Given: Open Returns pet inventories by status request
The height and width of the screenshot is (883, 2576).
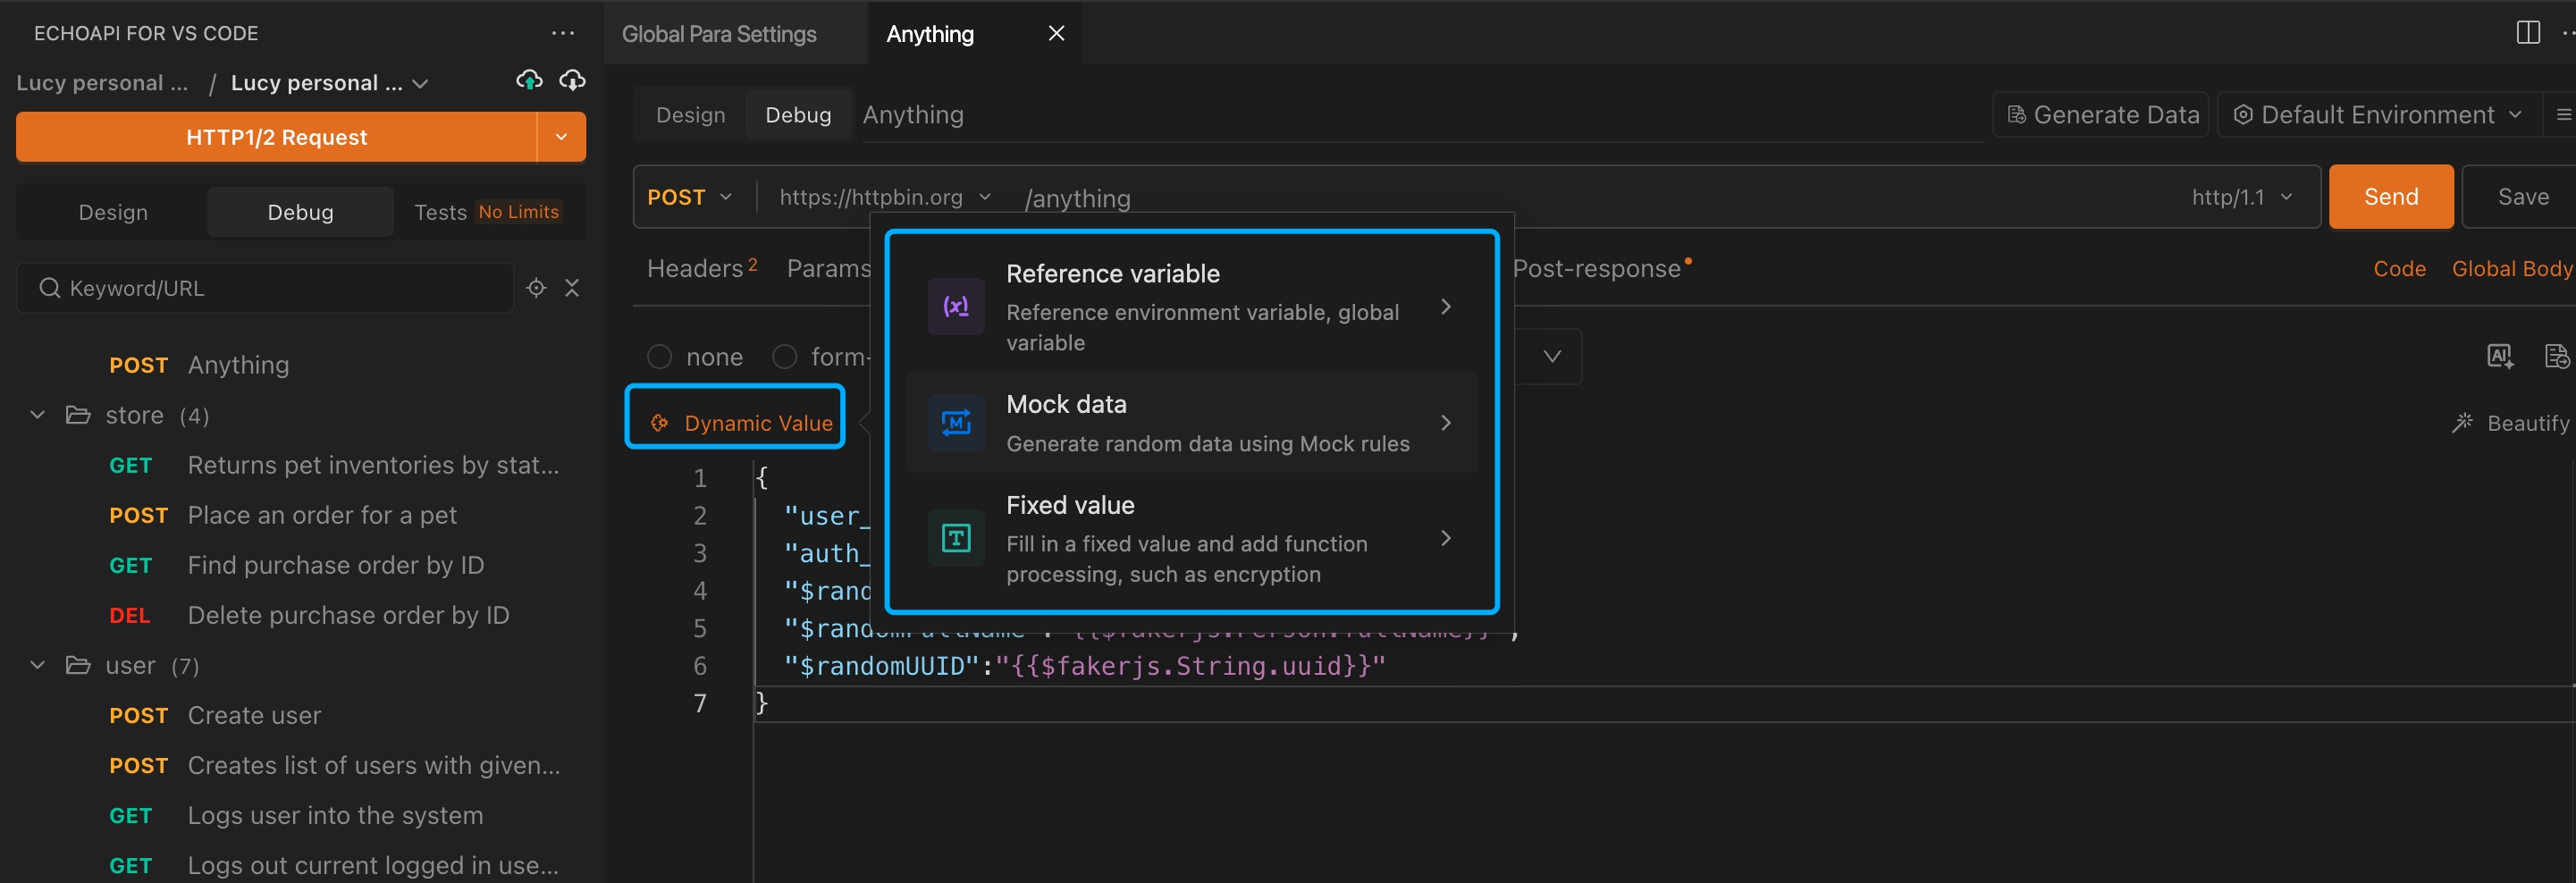Looking at the screenshot, I should 334,465.
